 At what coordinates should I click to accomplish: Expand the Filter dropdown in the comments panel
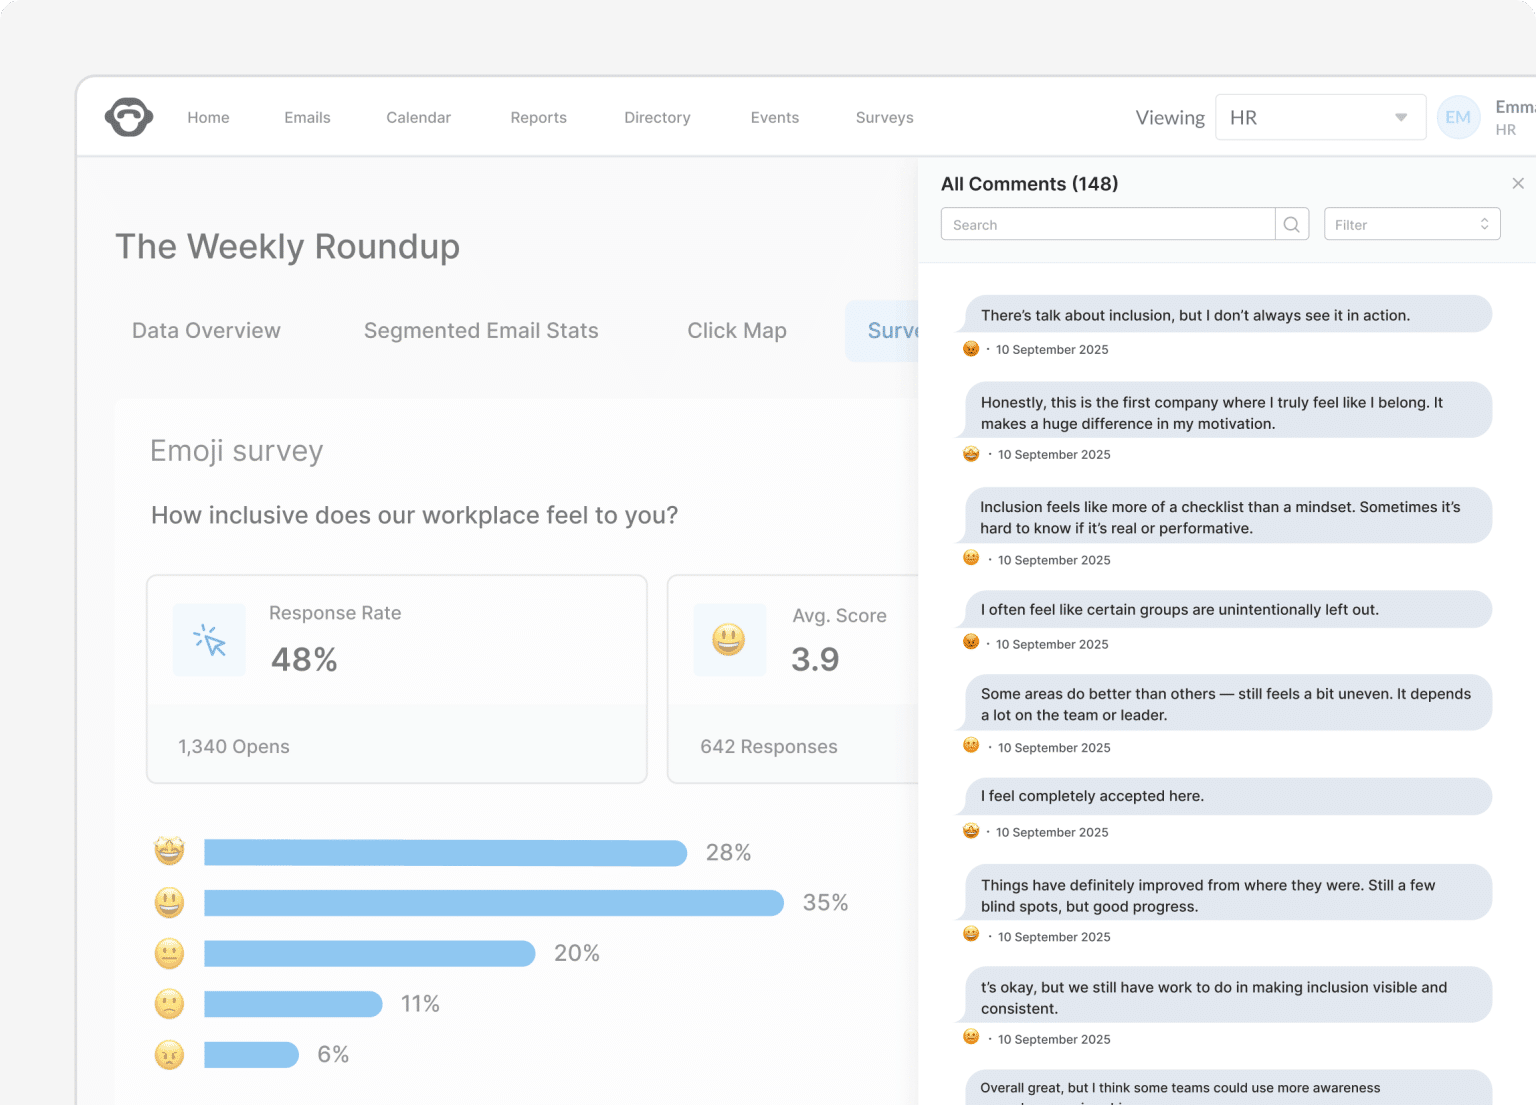[1411, 224]
